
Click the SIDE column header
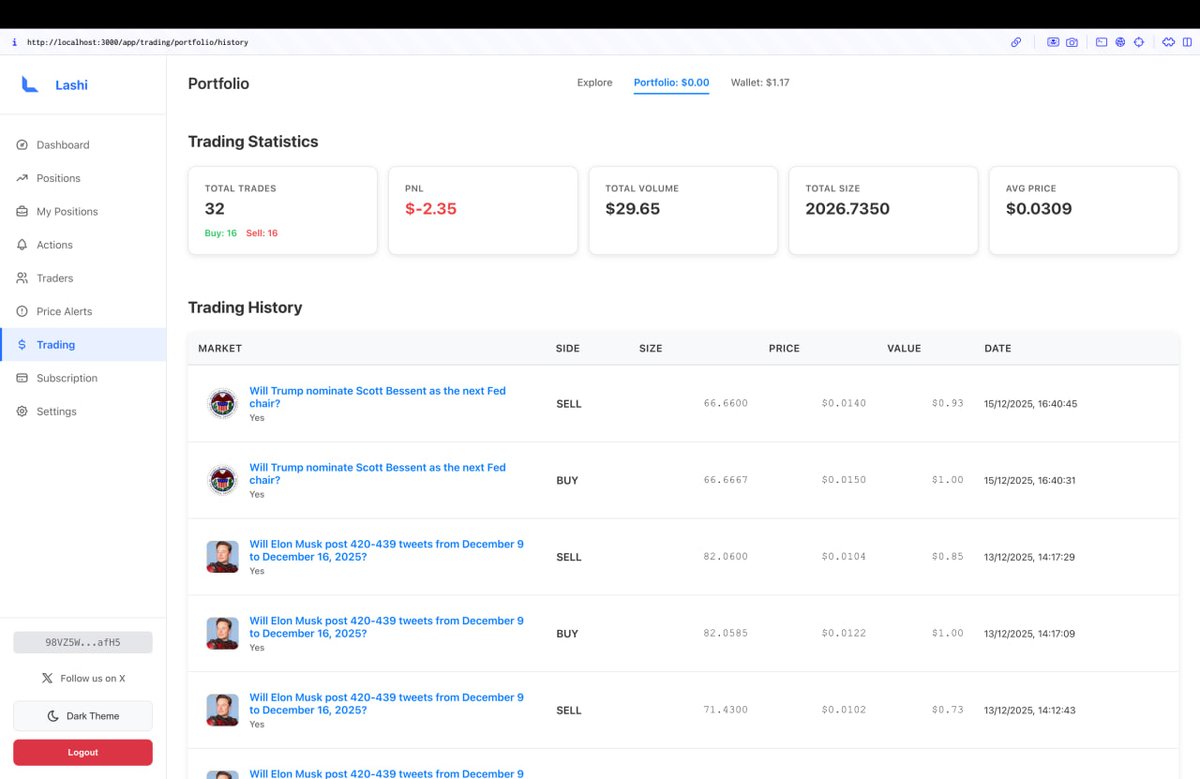coord(568,348)
